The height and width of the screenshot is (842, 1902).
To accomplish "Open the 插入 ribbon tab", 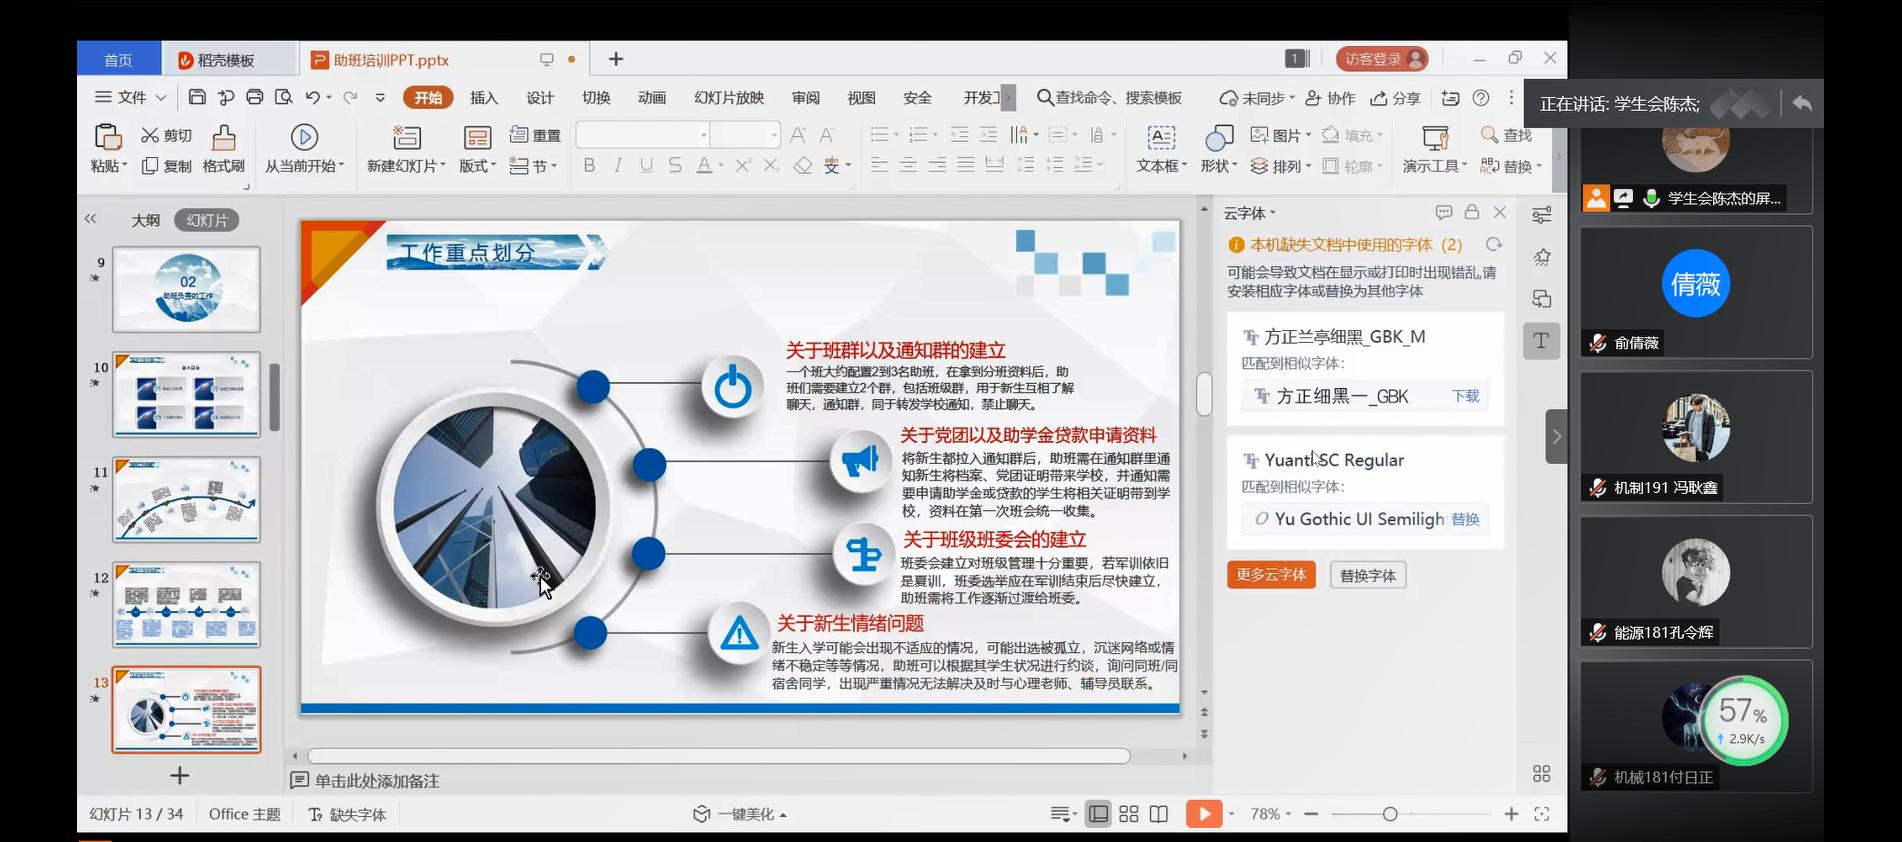I will (484, 97).
